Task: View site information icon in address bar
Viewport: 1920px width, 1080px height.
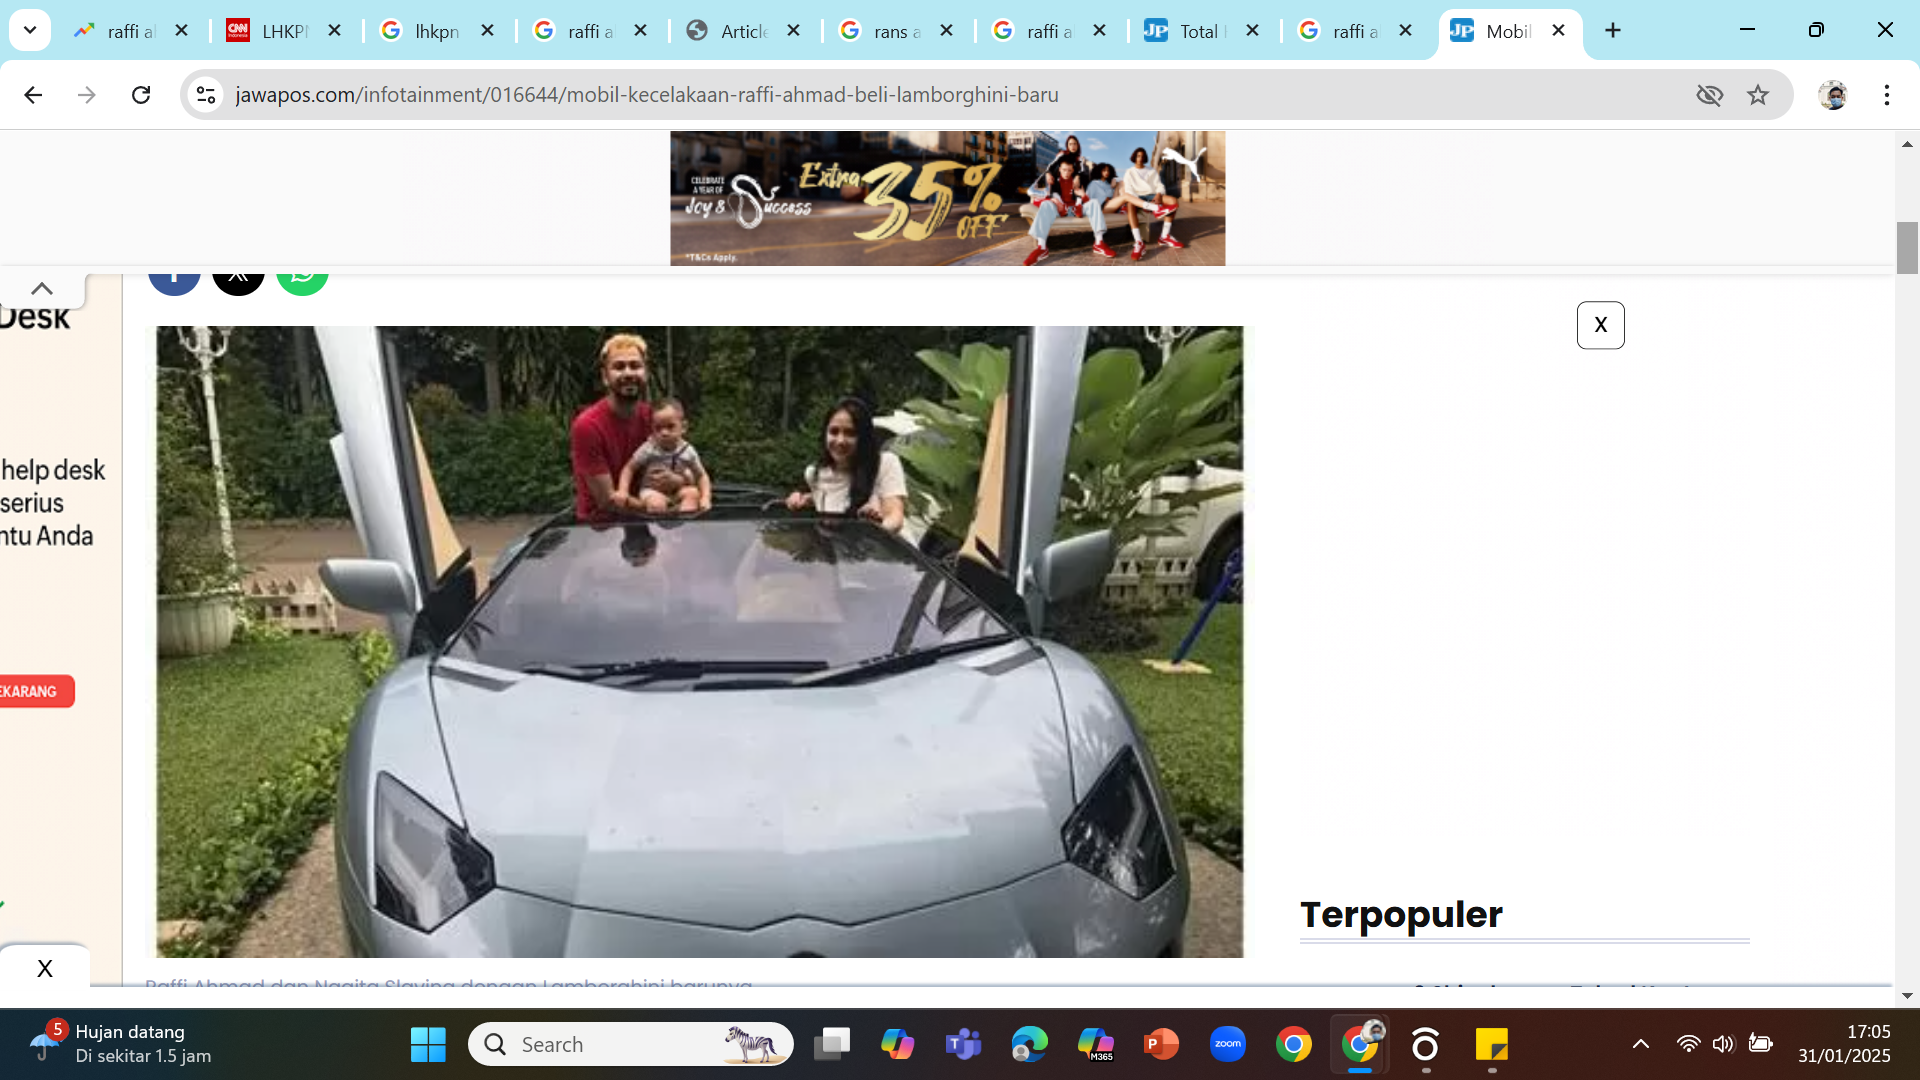Action: coord(206,95)
